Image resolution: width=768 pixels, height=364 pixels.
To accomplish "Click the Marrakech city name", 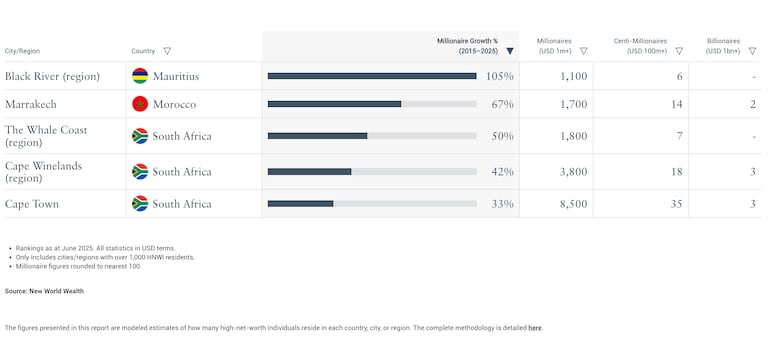I will 30,104.
